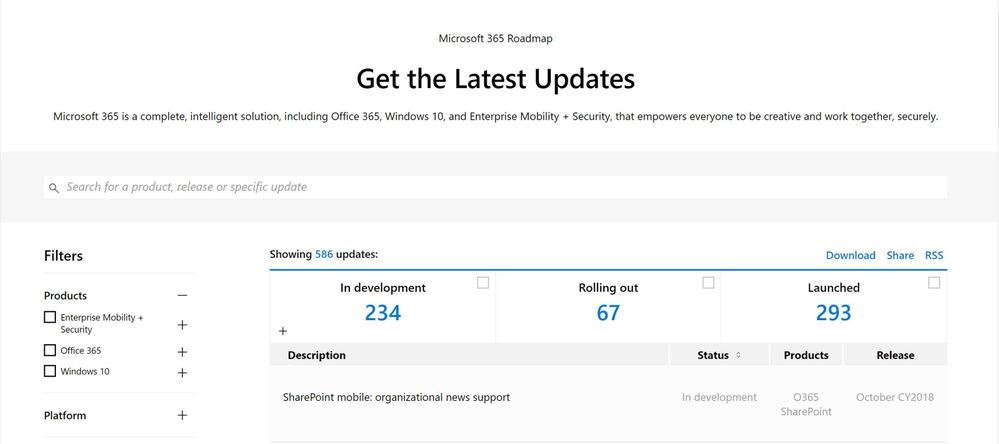Expand Enterprise Mobility + Security subcategories
This screenshot has width=999, height=444.
pyautogui.click(x=182, y=325)
